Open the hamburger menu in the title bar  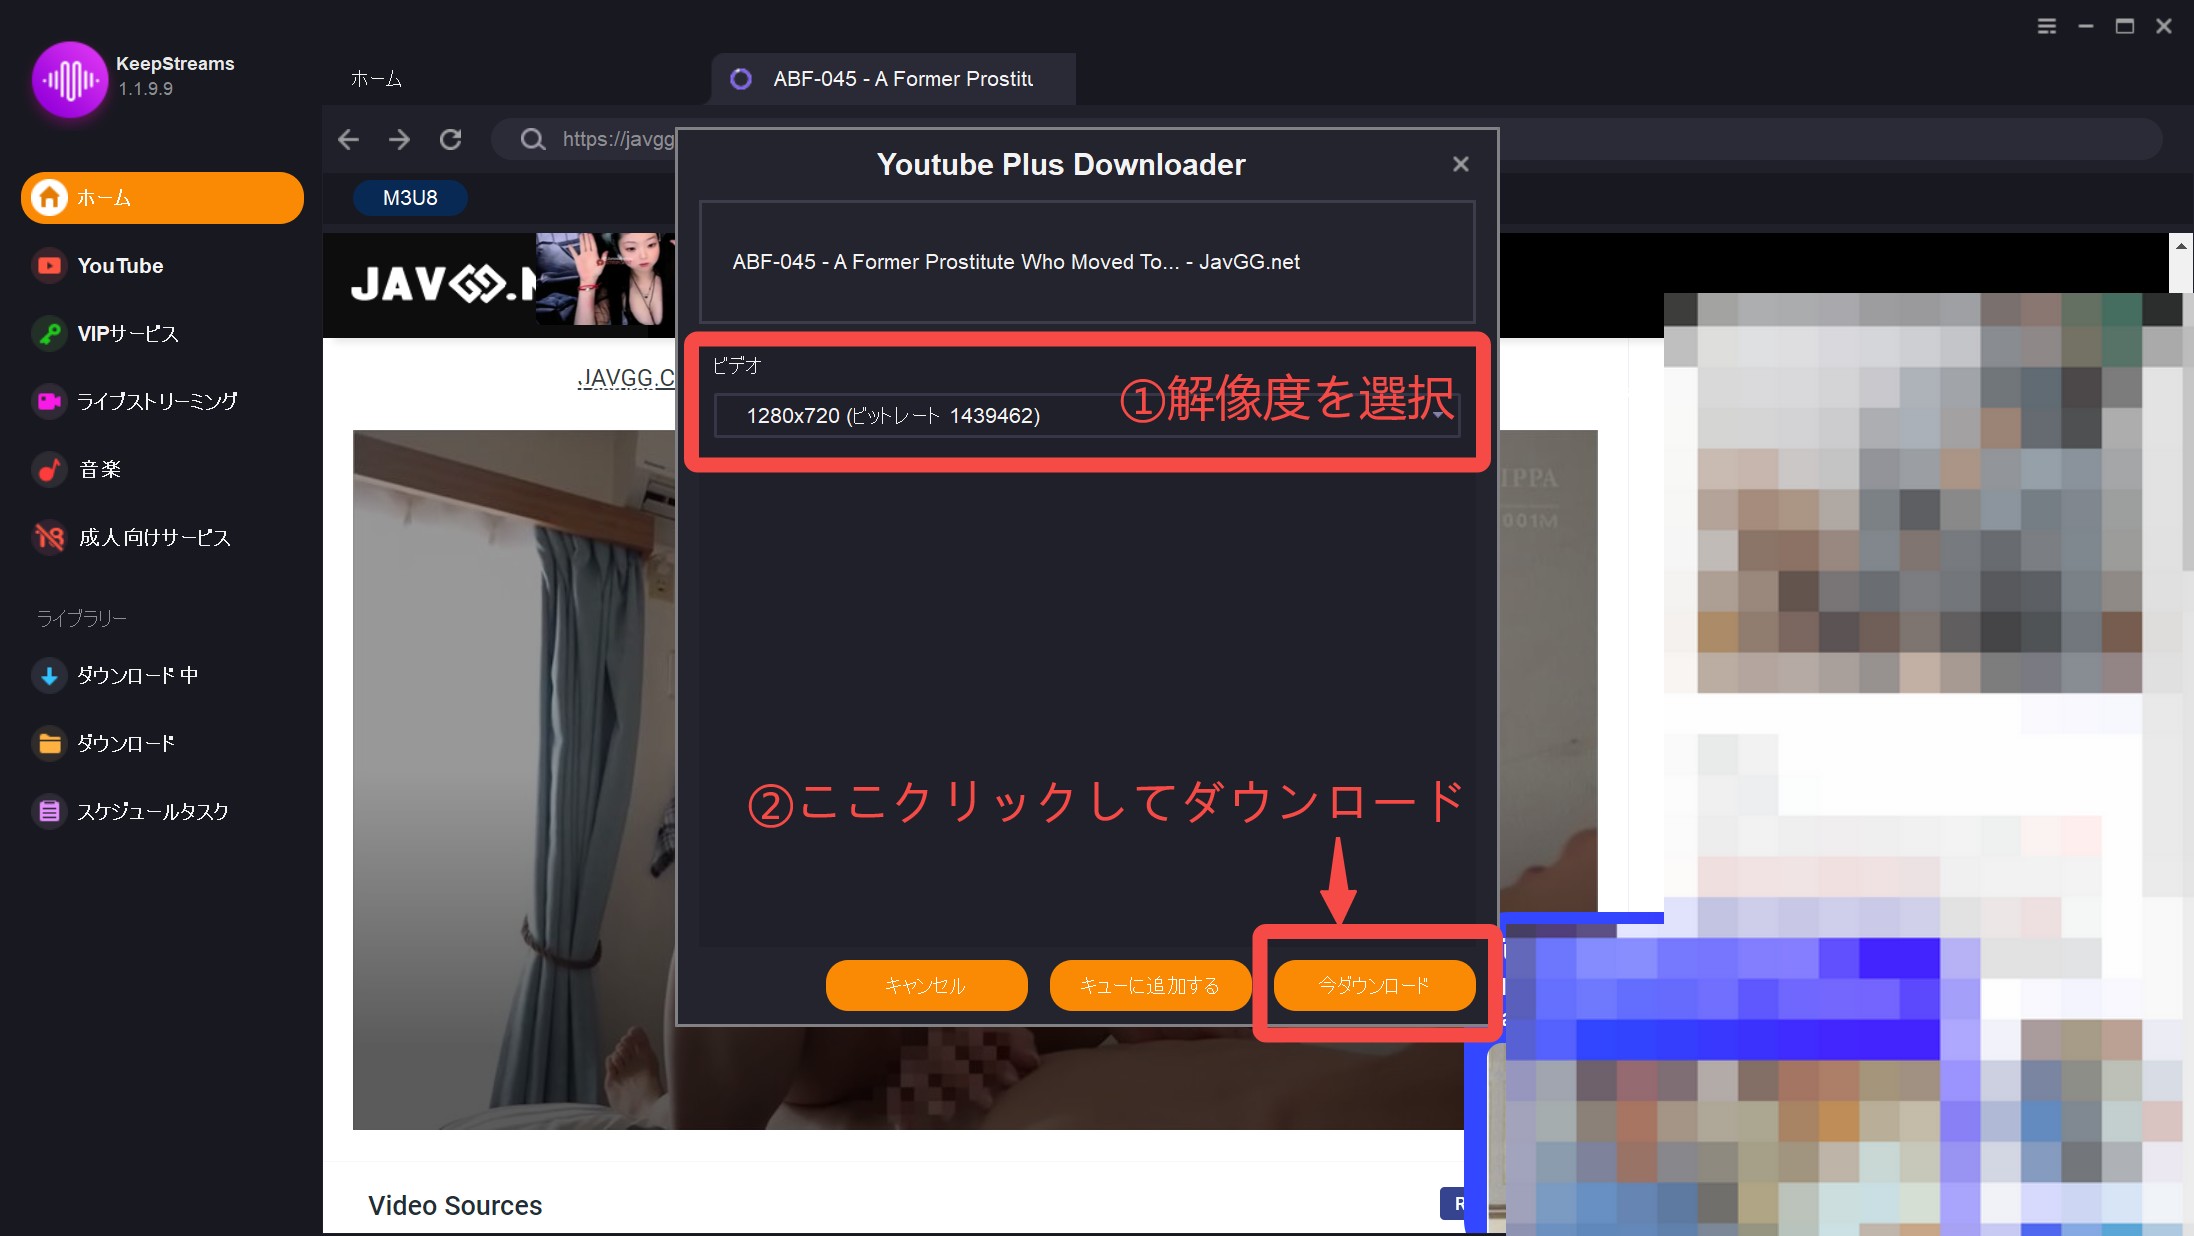point(2046,27)
